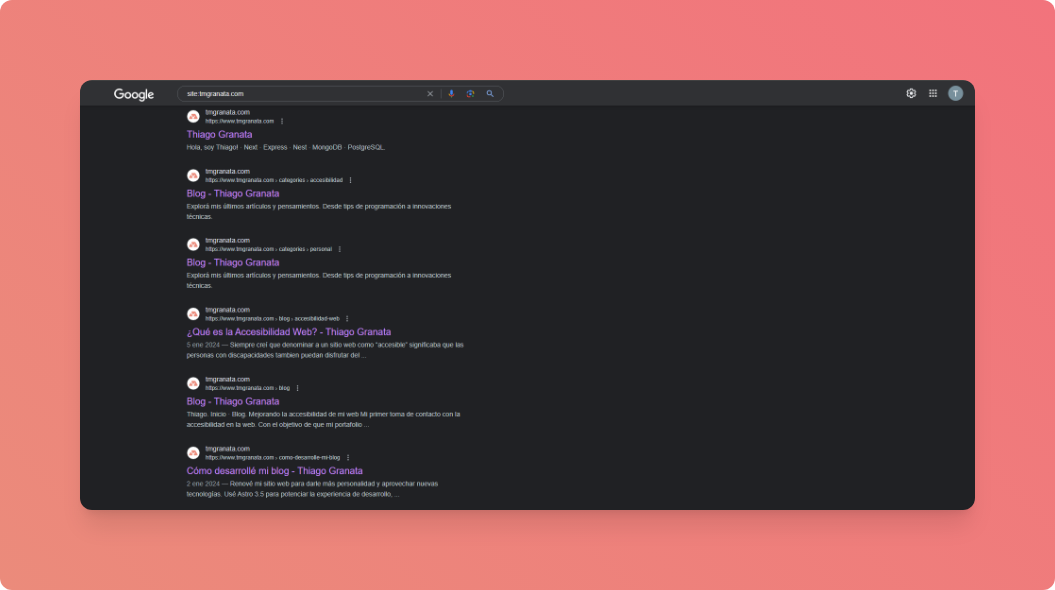Click the magnifying glass search button
This screenshot has width=1055, height=590.
tap(490, 94)
